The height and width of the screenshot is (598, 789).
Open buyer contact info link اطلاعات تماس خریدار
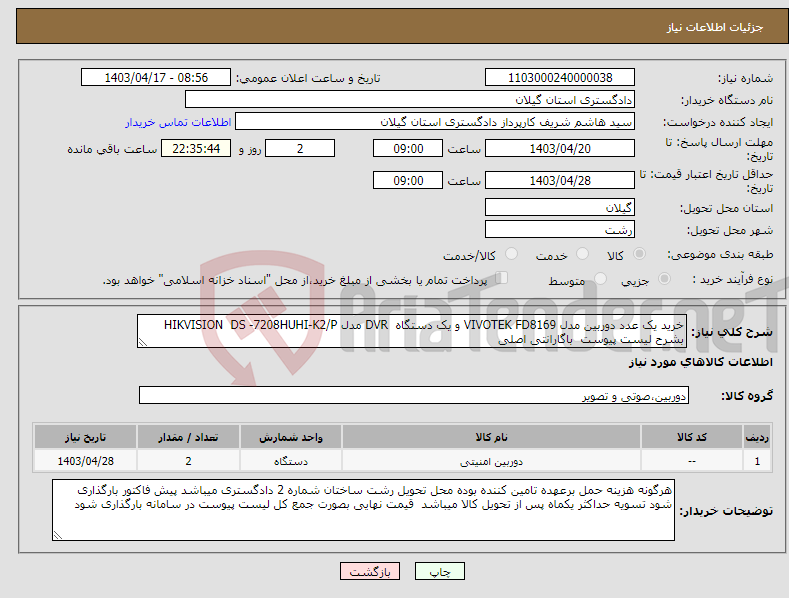pyautogui.click(x=178, y=122)
